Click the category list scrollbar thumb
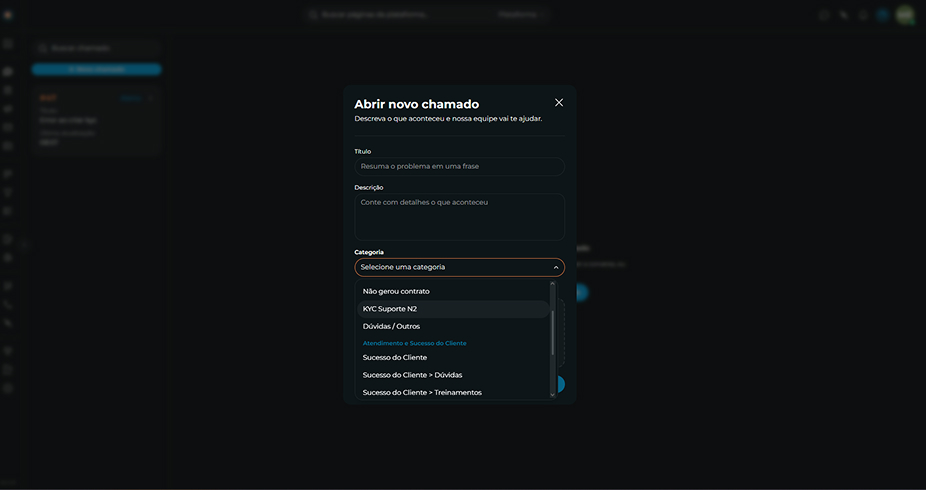 (553, 333)
